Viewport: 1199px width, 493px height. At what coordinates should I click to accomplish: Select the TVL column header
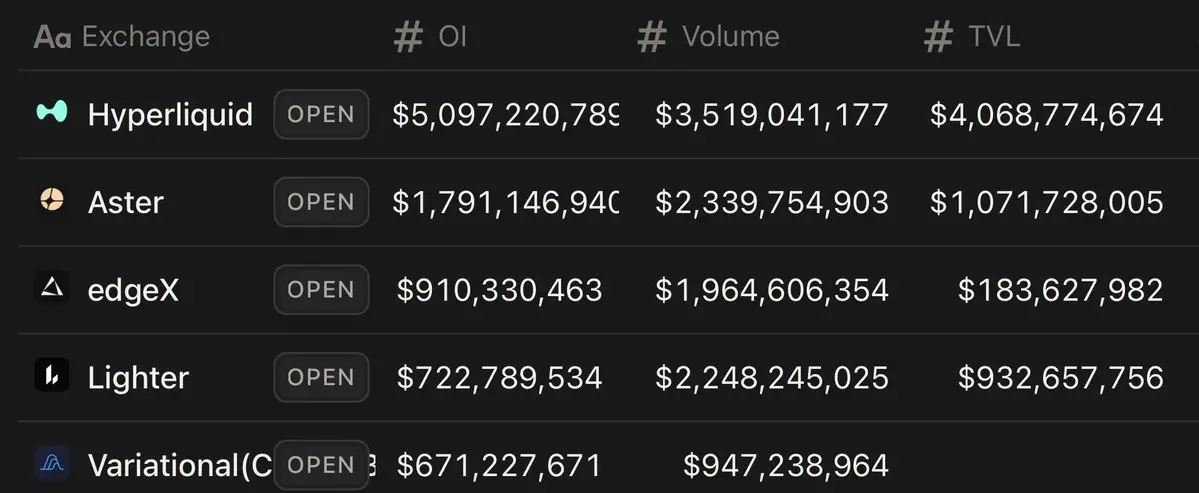(x=993, y=37)
